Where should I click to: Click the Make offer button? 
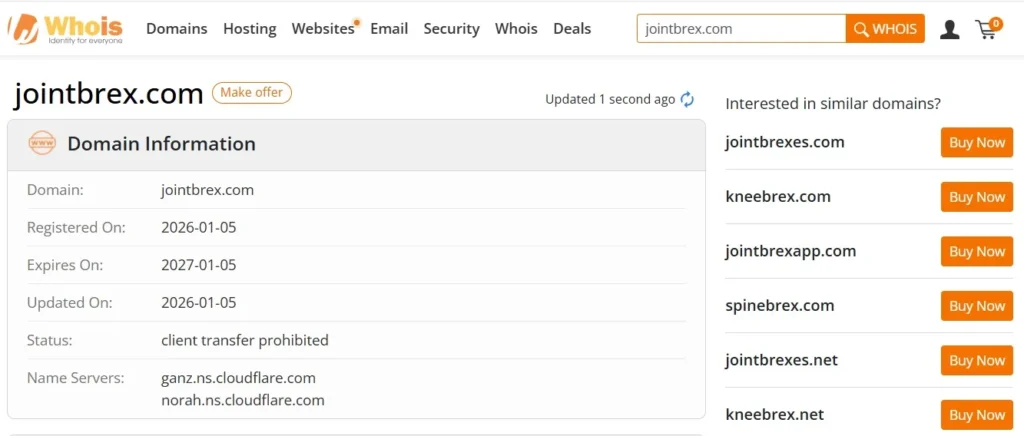click(x=251, y=93)
